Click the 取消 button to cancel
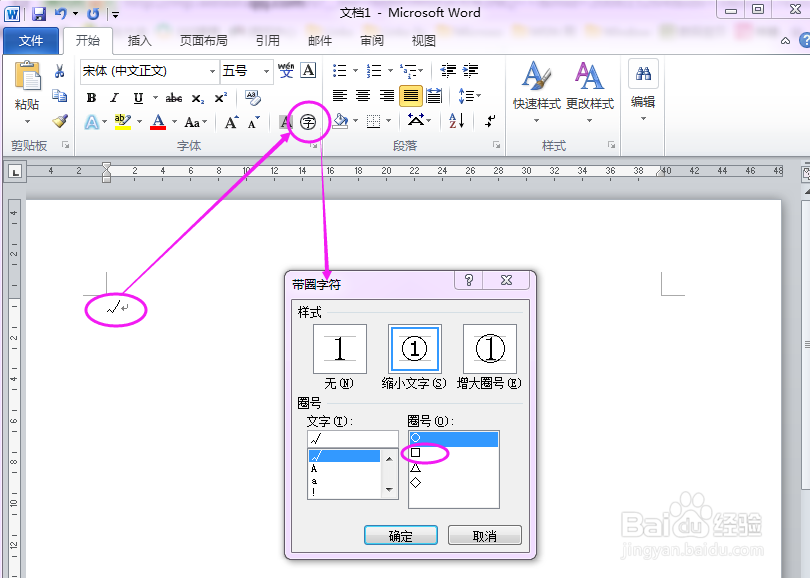810x578 pixels. (484, 534)
